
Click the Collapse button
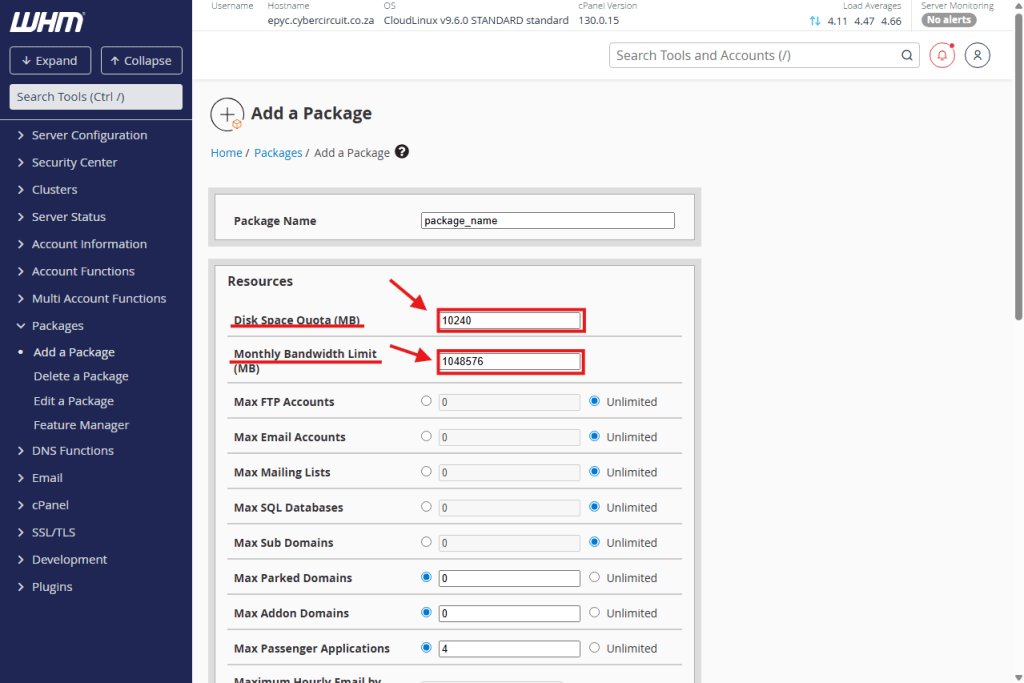141,60
